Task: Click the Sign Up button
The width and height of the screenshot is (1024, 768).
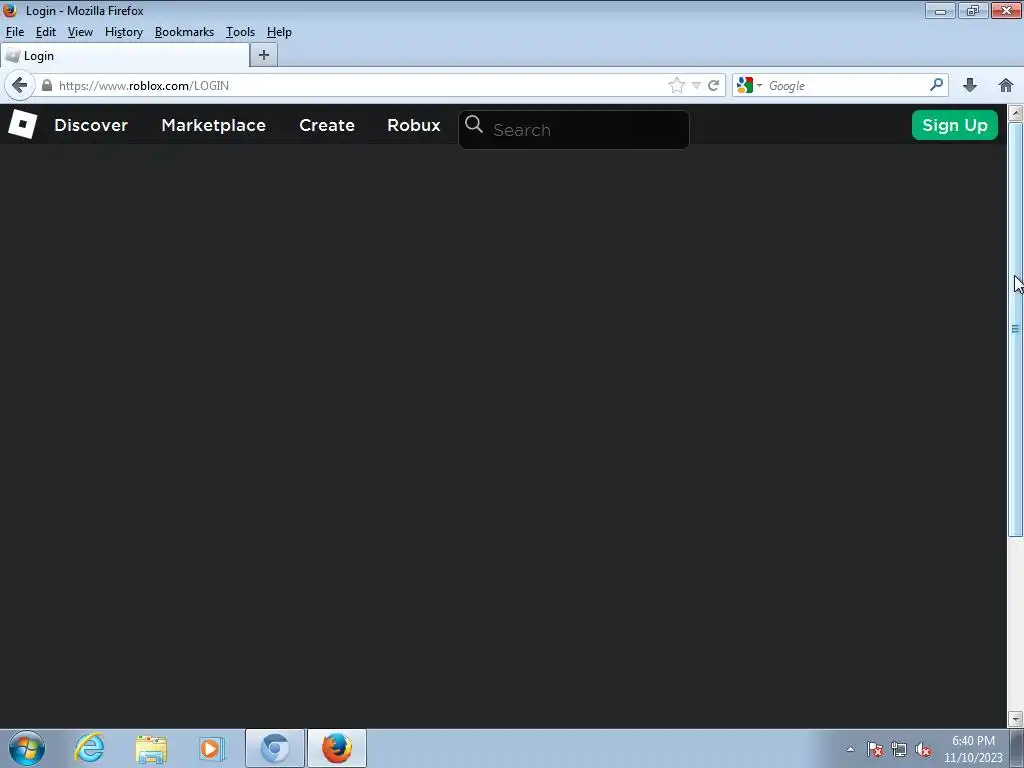Action: pos(955,125)
